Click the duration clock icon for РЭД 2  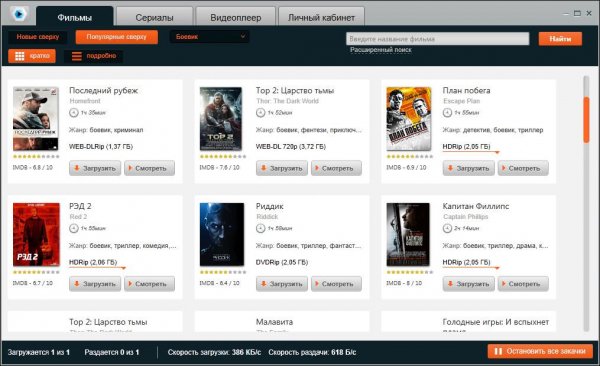pos(73,229)
